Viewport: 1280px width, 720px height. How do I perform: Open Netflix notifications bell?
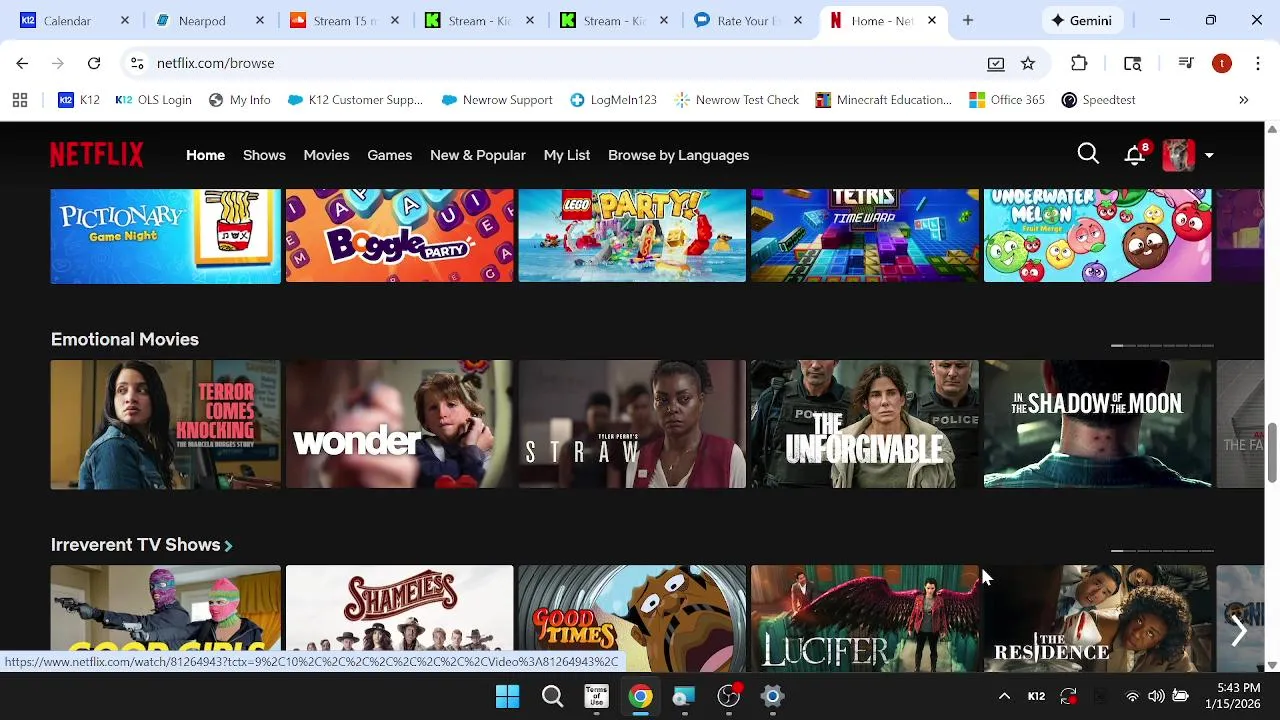(1134, 155)
